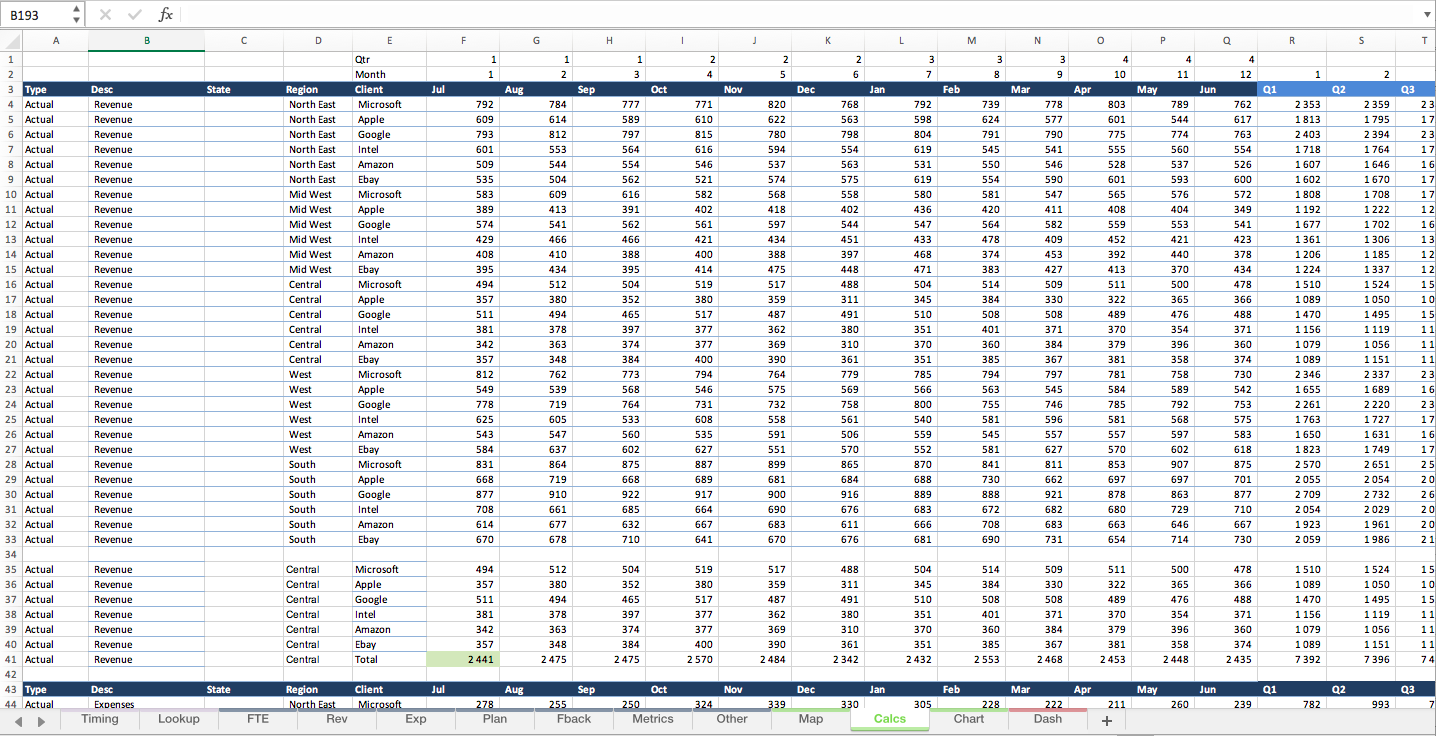
Task: Select column R header
Action: click(x=1292, y=41)
